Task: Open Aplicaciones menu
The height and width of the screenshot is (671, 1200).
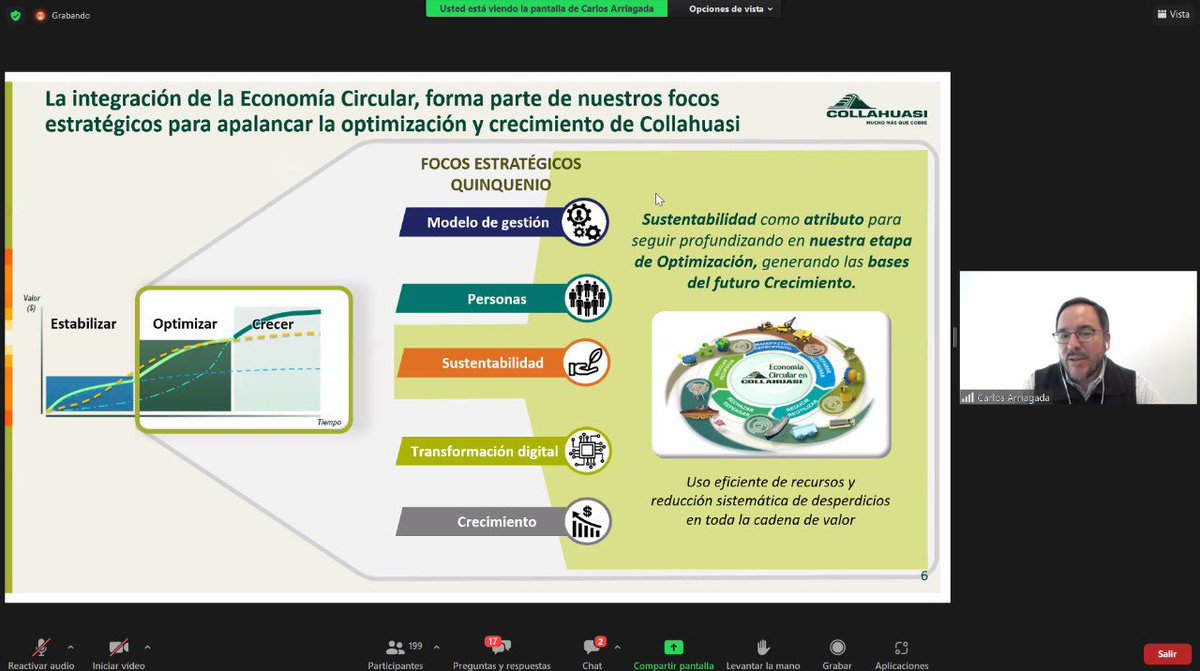Action: 901,652
